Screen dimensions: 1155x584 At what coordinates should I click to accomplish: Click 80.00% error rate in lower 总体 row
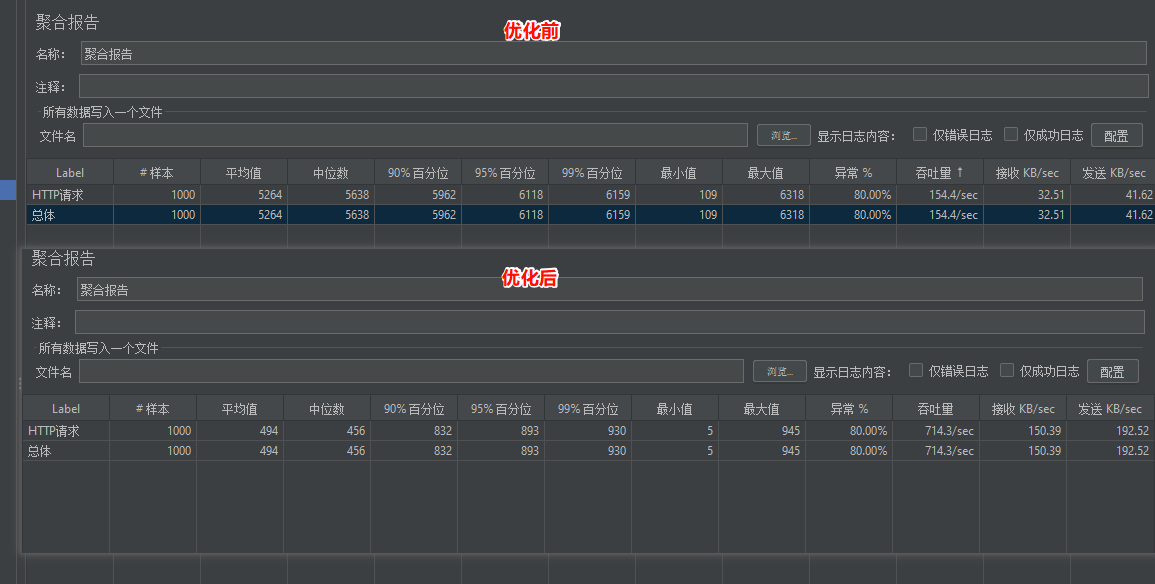(868, 451)
